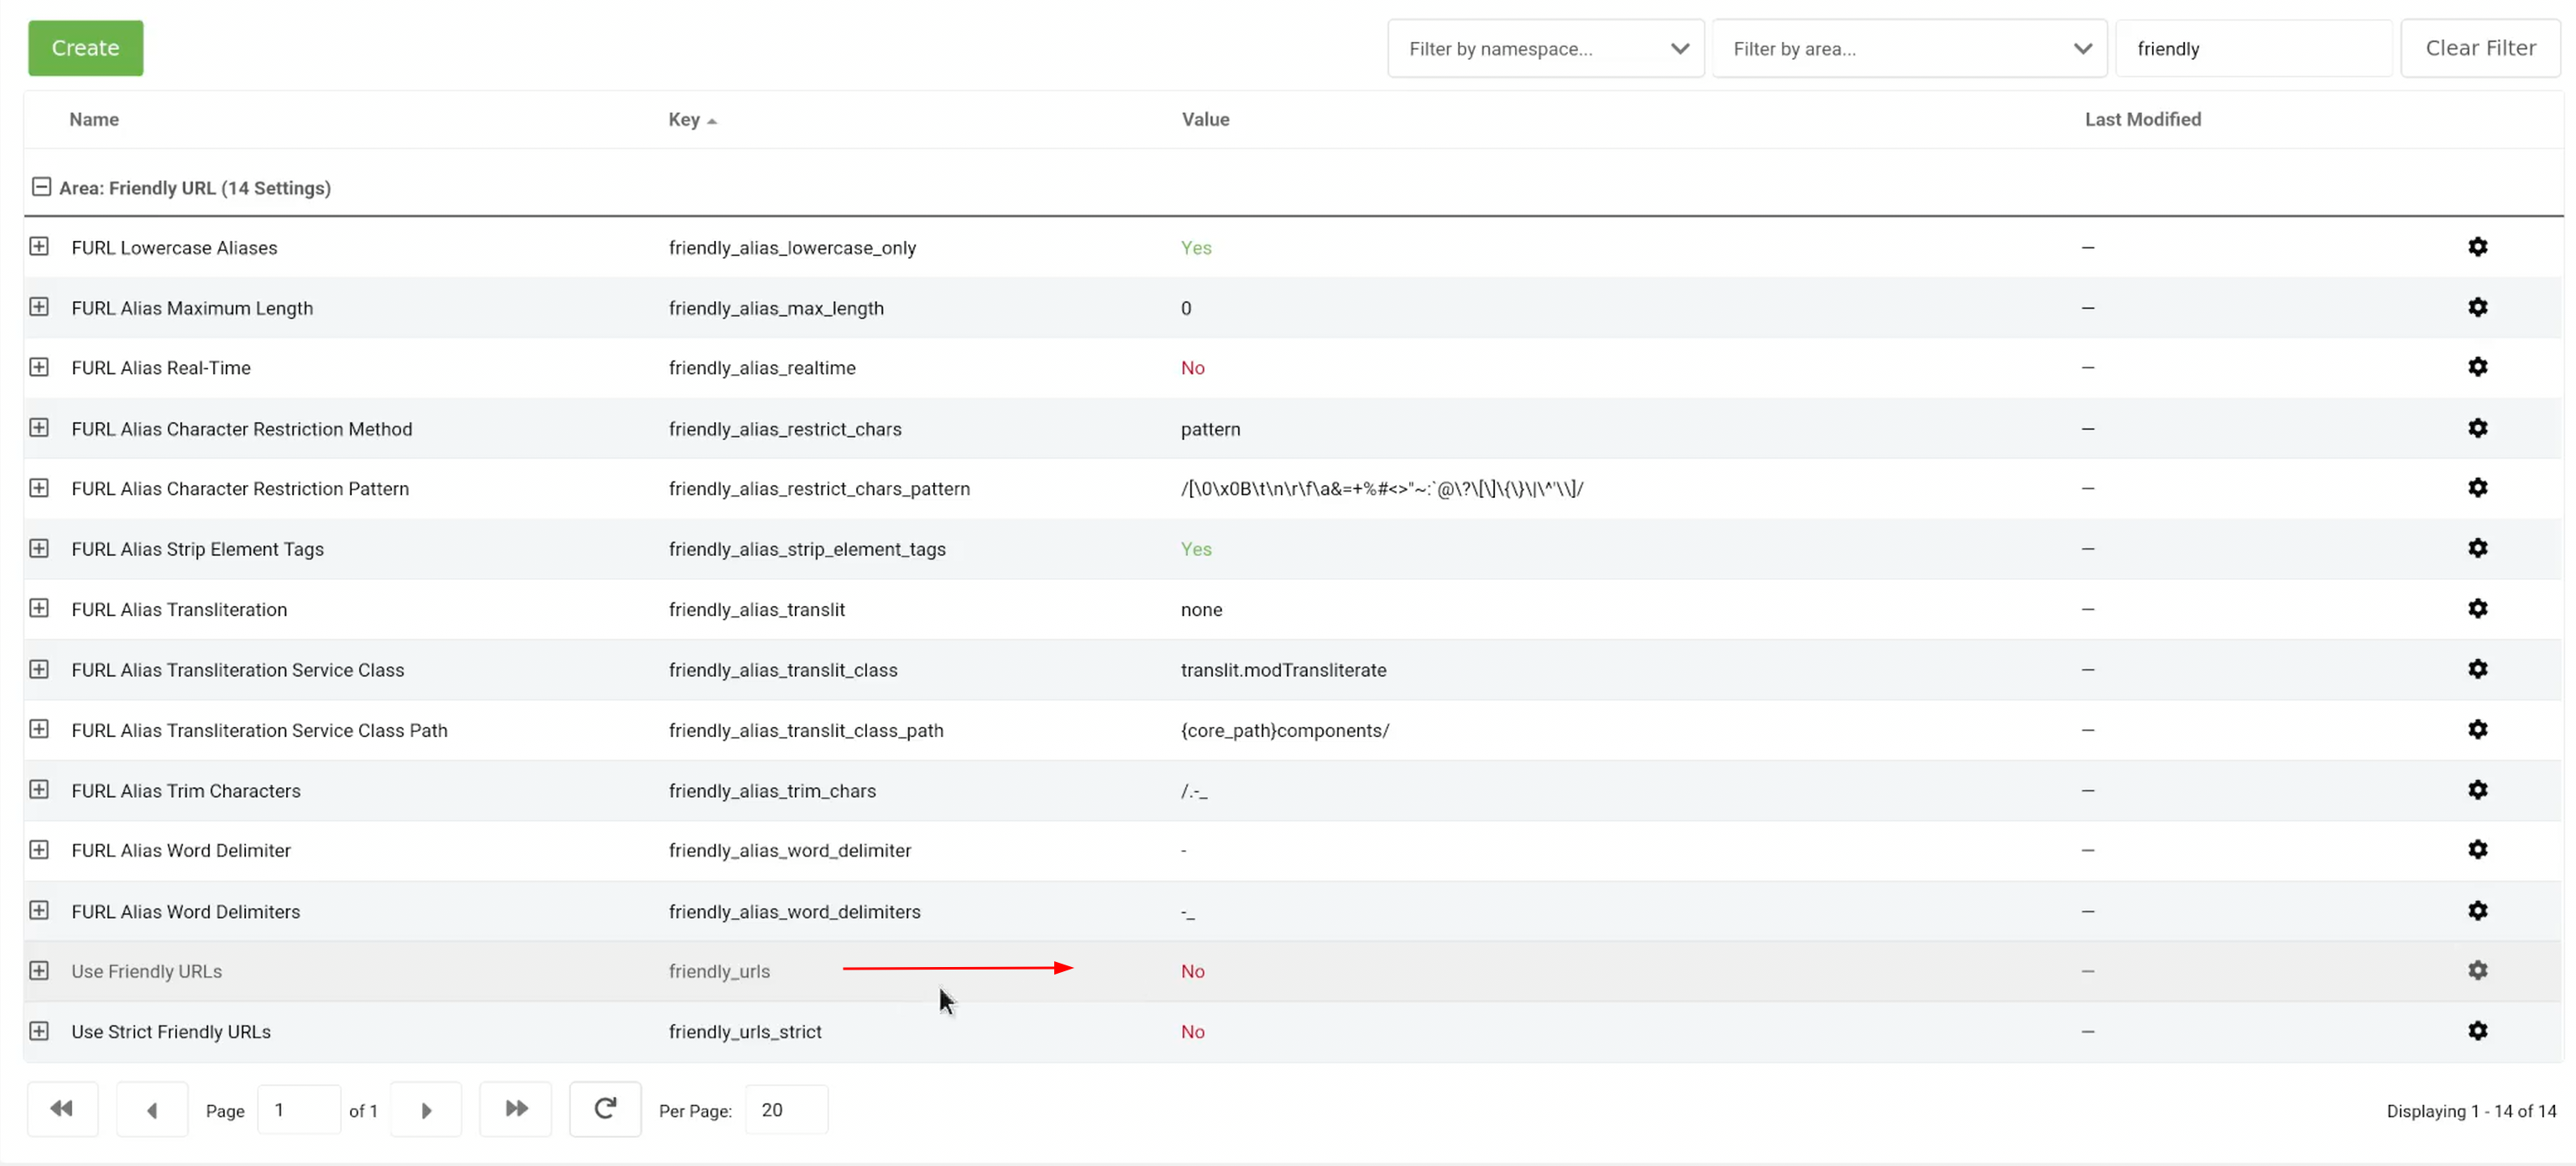Viewport: 2576px width, 1166px height.
Task: Sort by the Last Modified column header
Action: click(2142, 119)
